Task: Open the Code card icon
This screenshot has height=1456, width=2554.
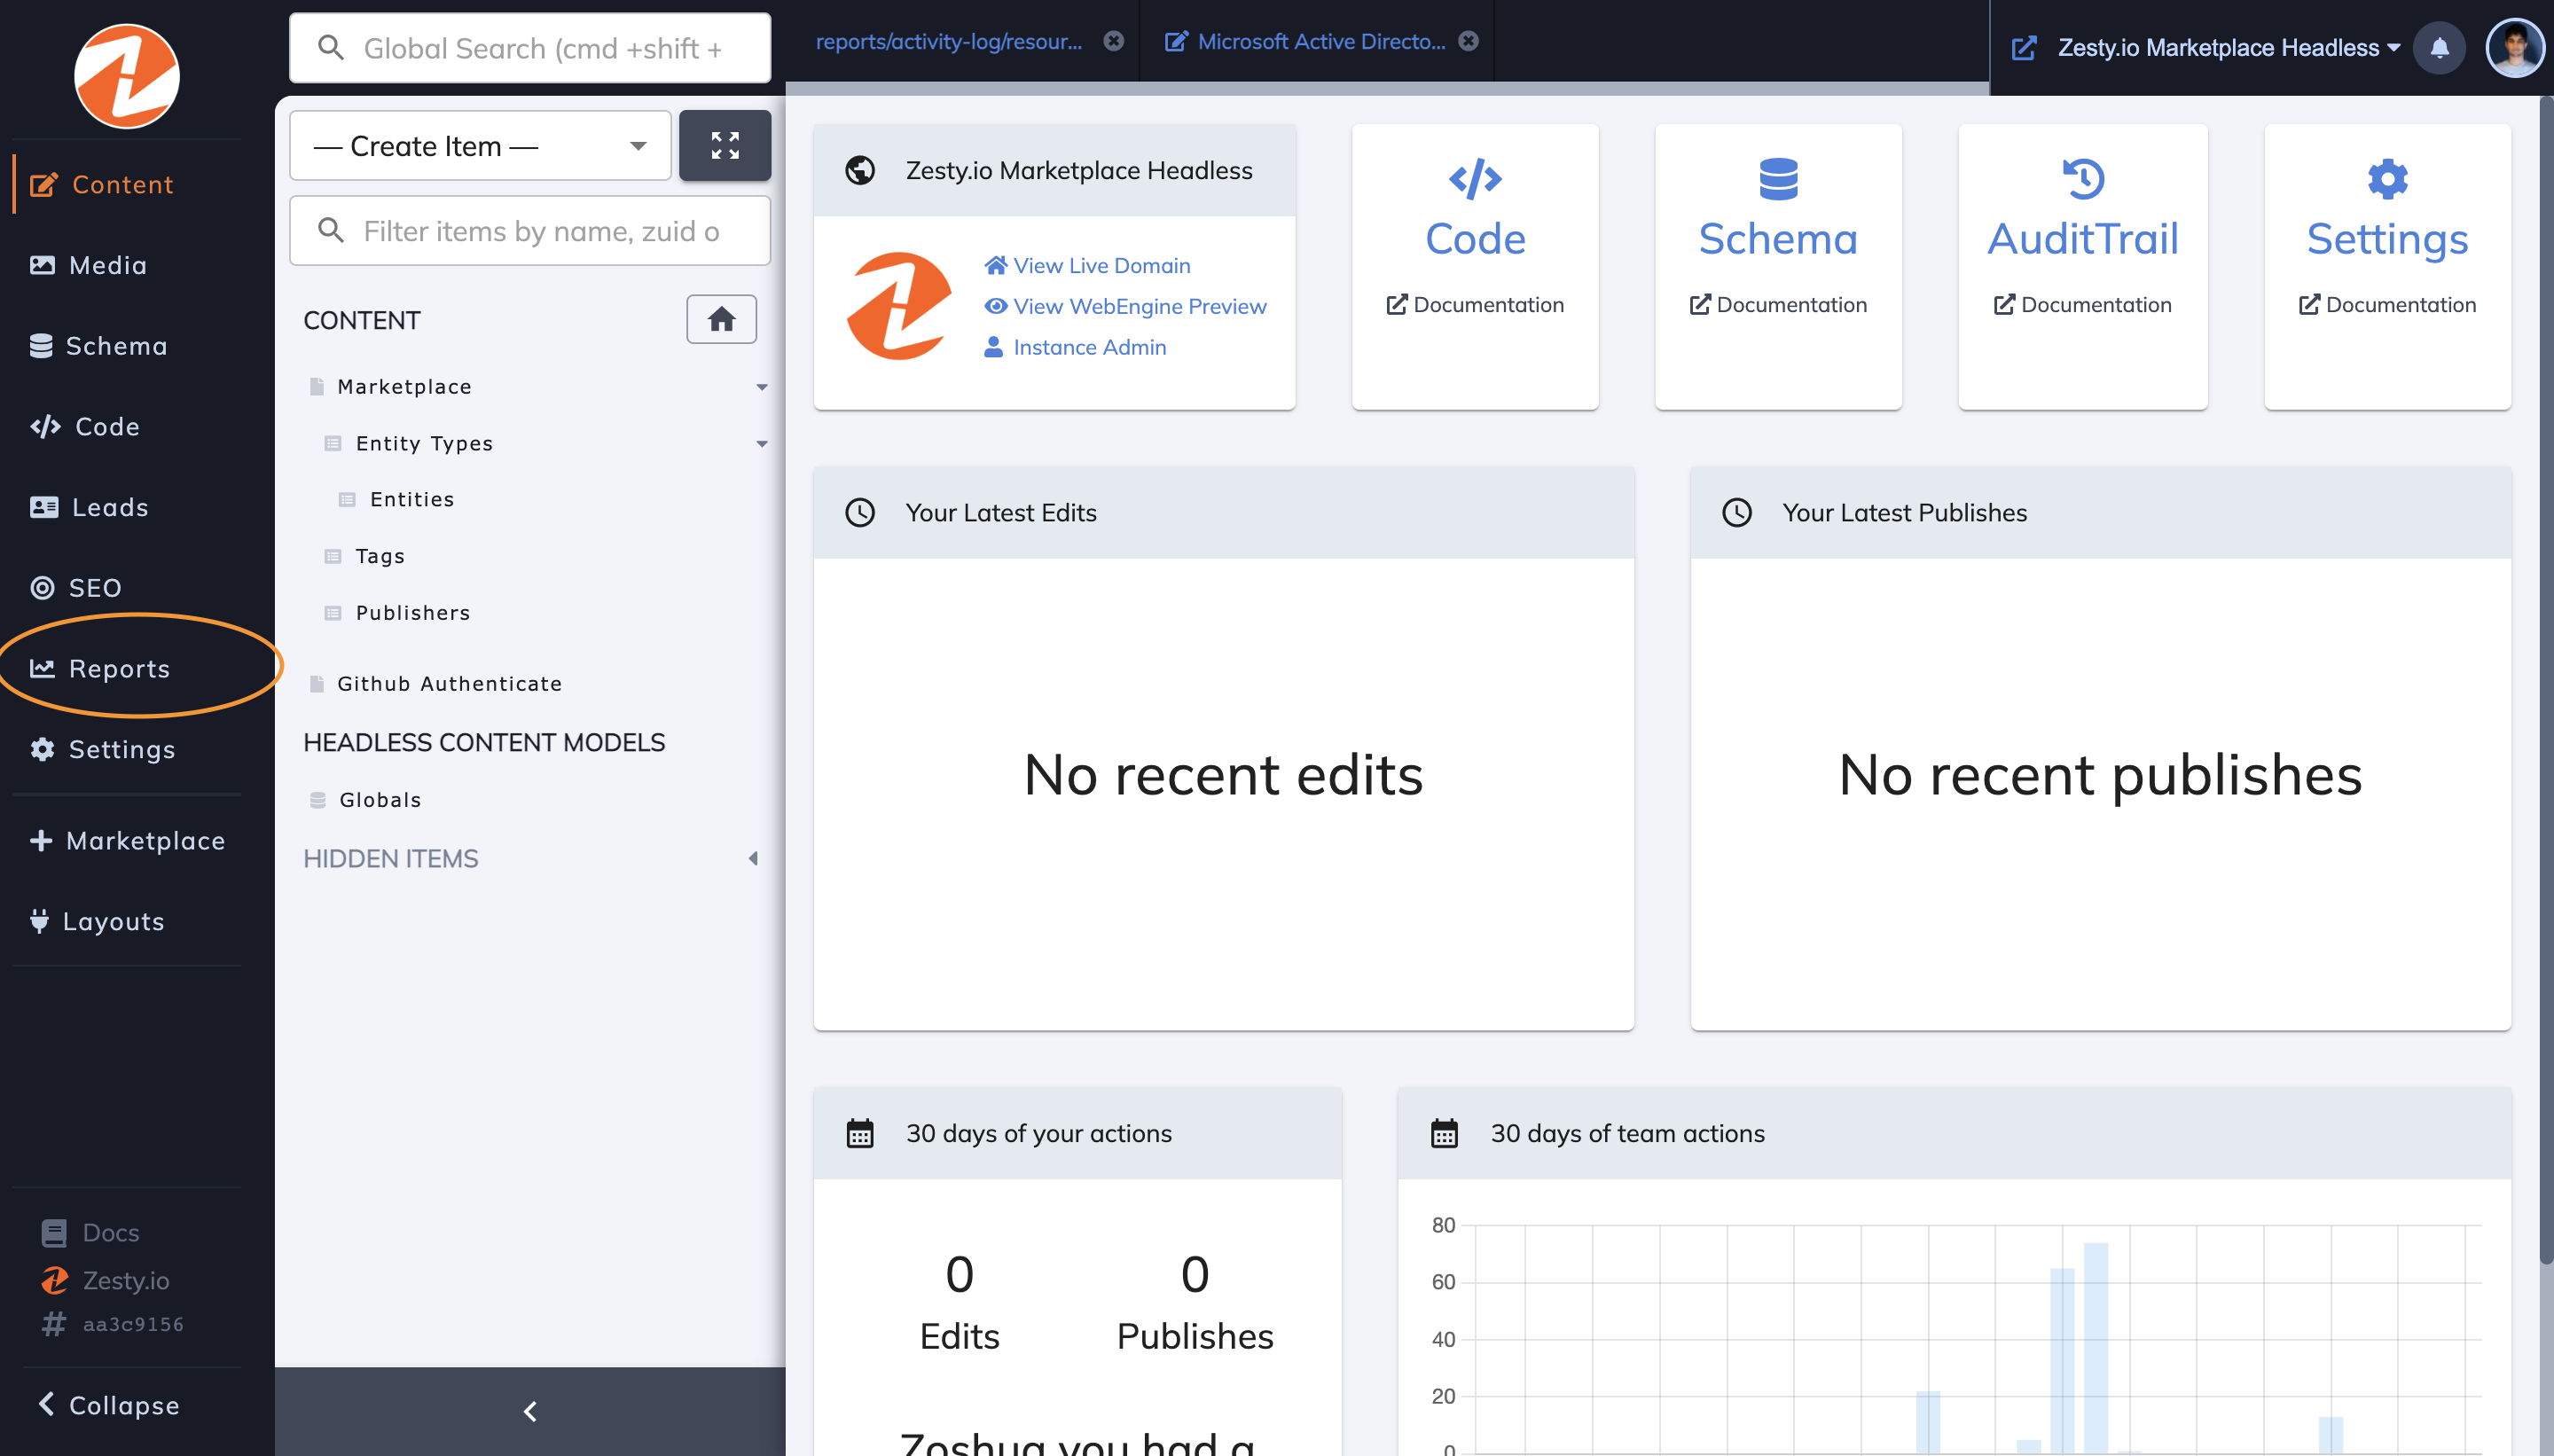Action: tap(1475, 179)
